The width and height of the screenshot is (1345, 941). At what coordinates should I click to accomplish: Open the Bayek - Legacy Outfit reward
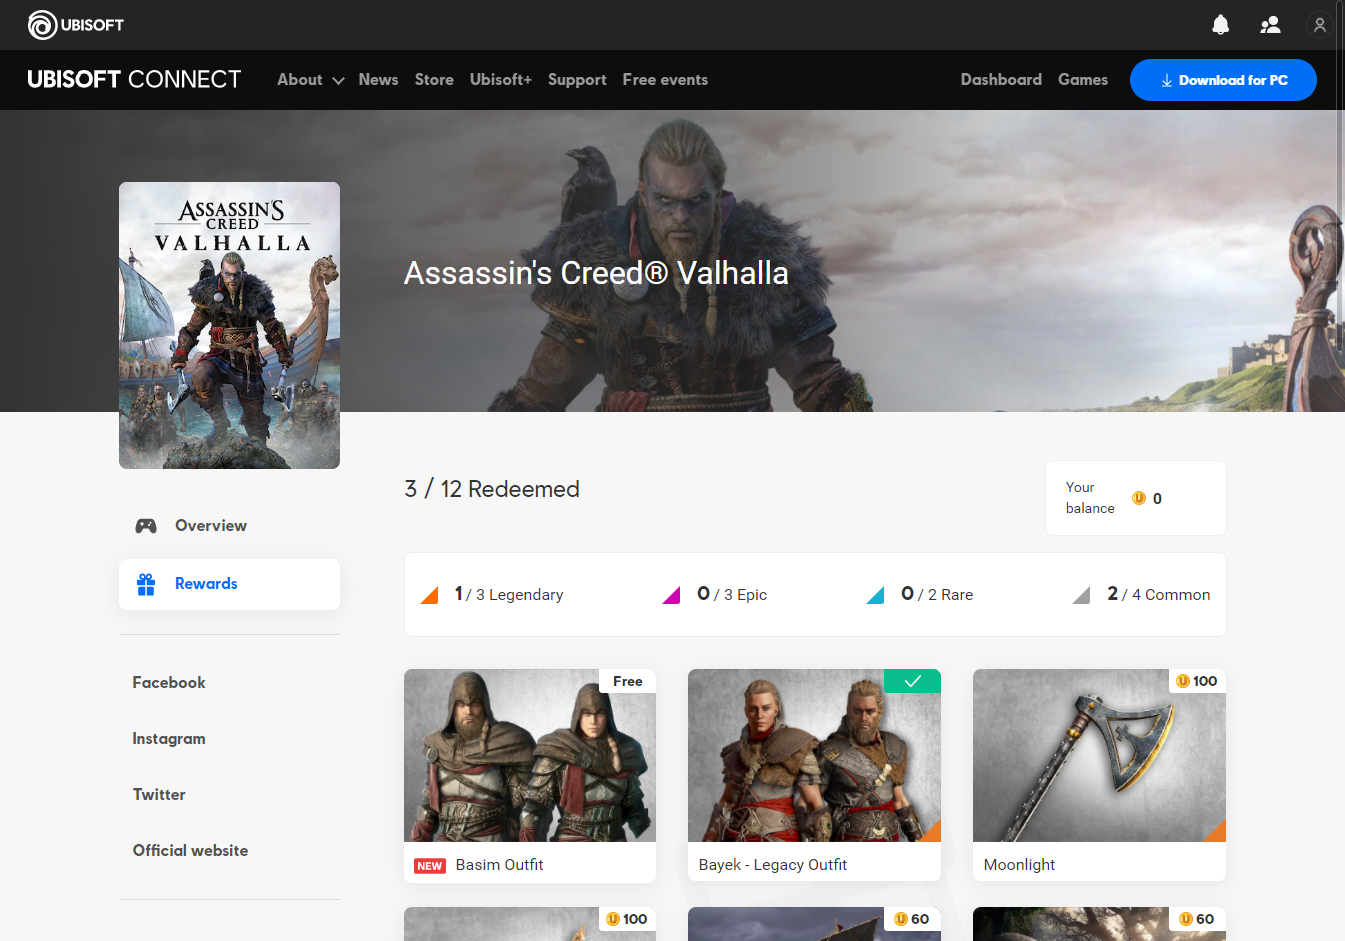tap(814, 775)
